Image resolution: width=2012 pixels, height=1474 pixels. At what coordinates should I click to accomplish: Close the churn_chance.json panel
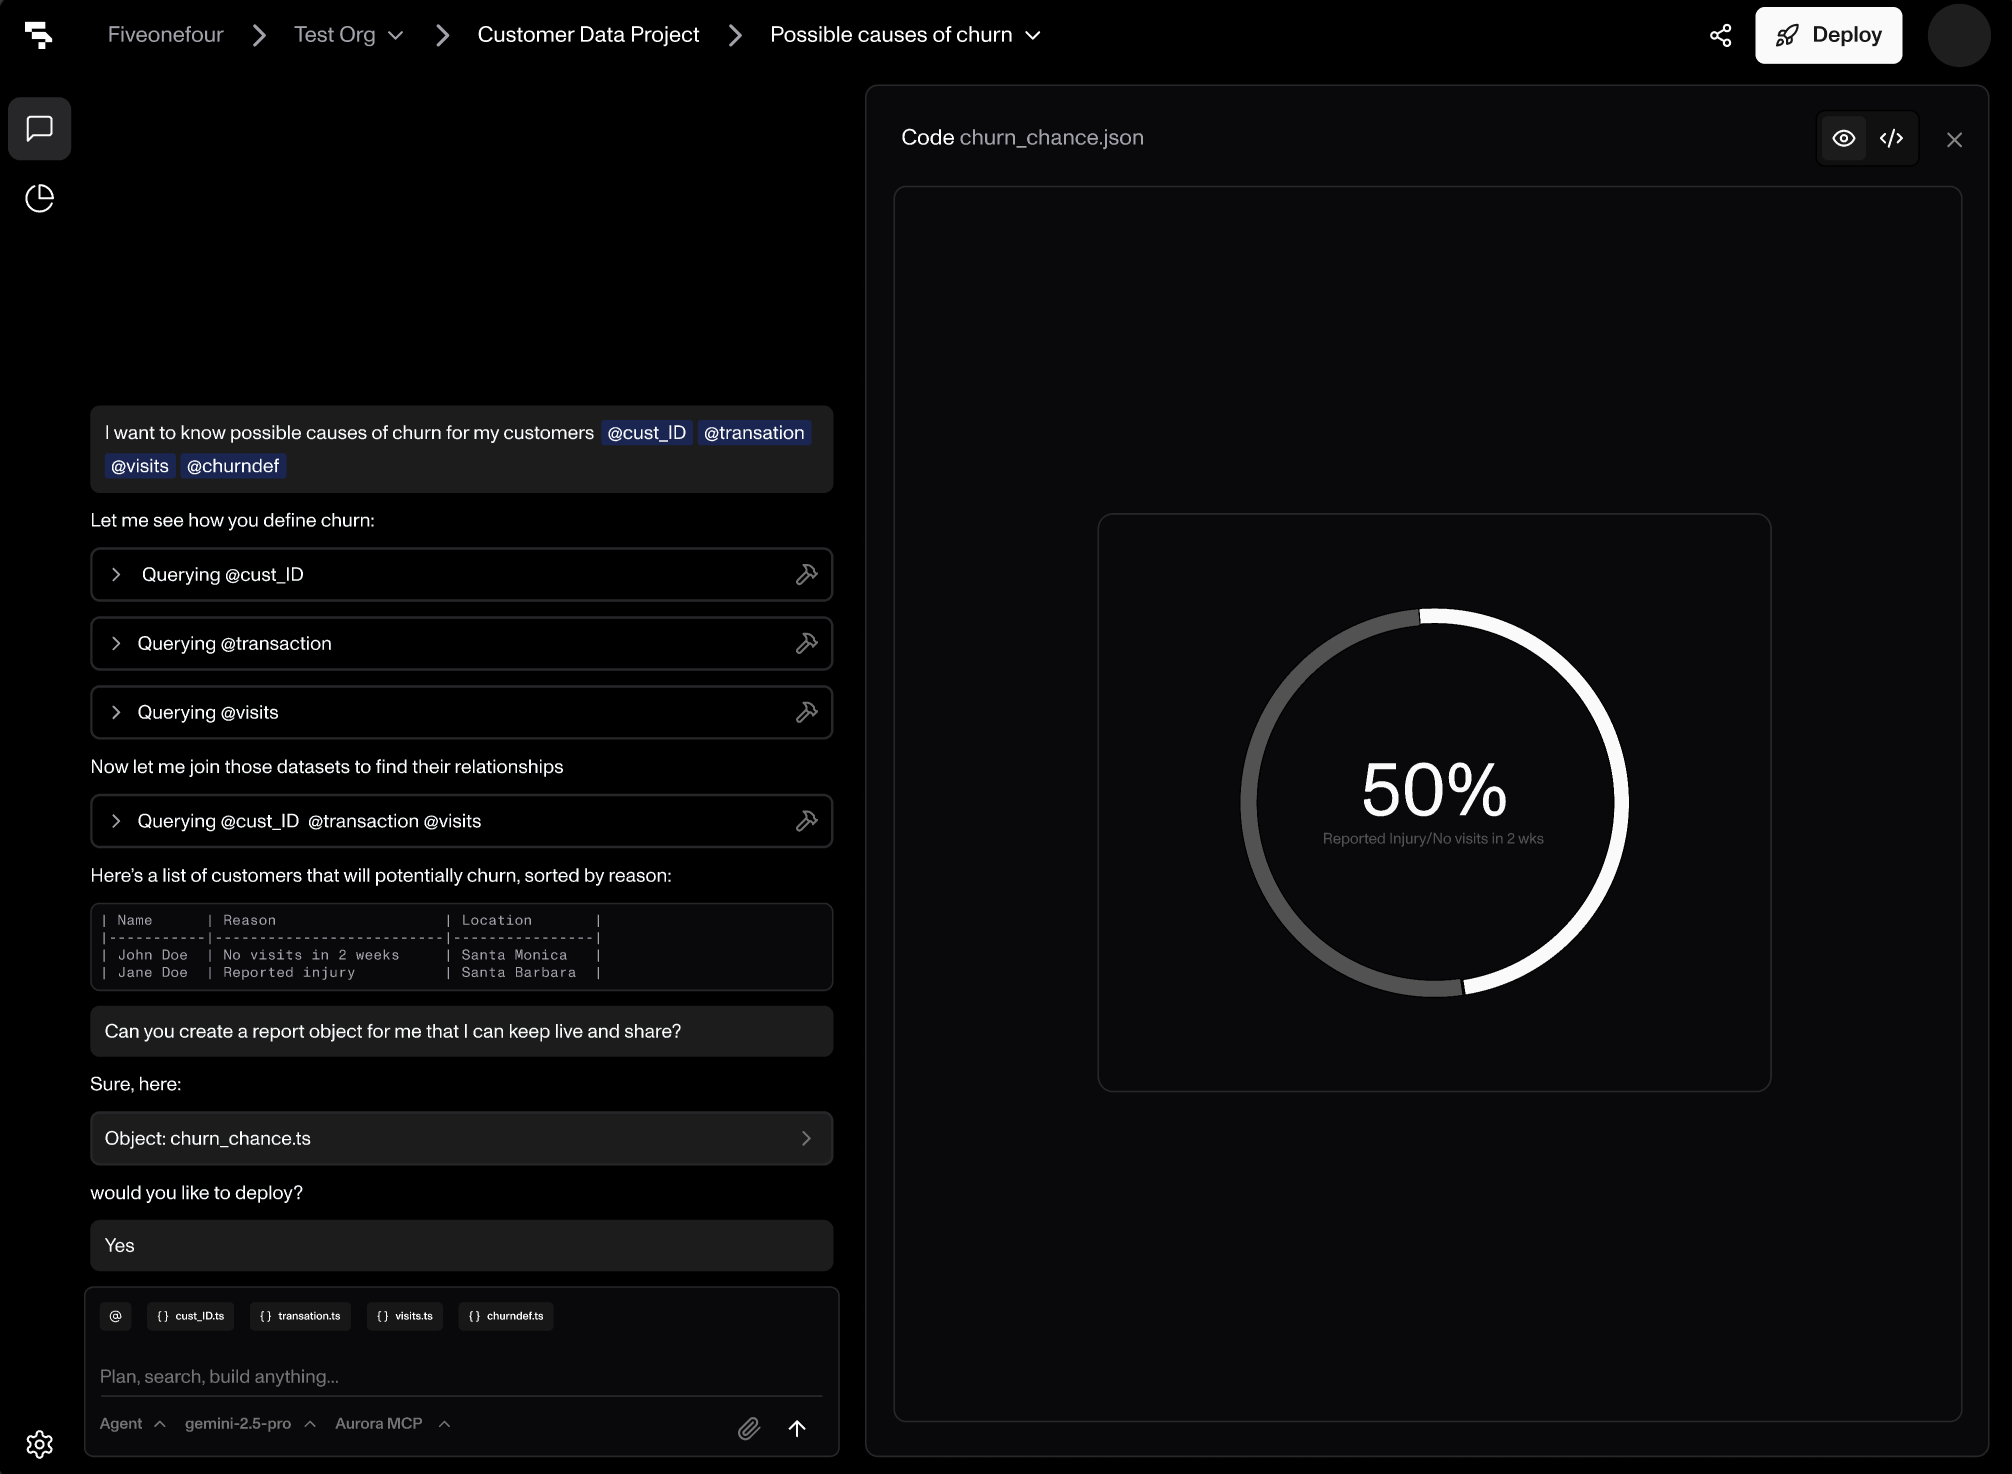tap(1955, 140)
